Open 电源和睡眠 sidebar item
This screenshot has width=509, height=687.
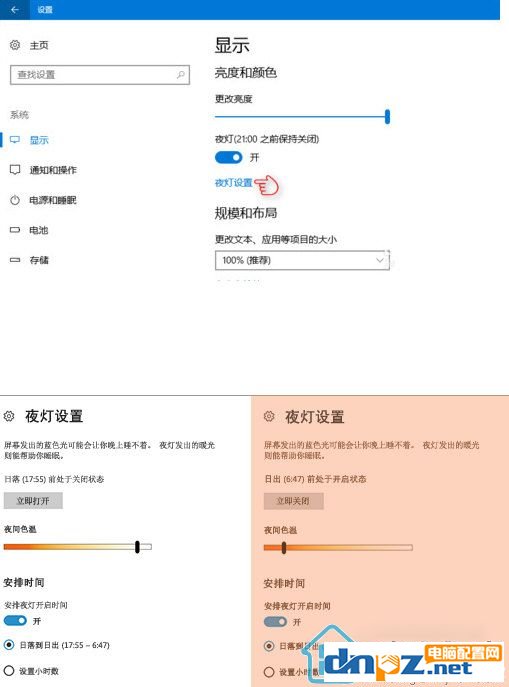click(x=53, y=200)
